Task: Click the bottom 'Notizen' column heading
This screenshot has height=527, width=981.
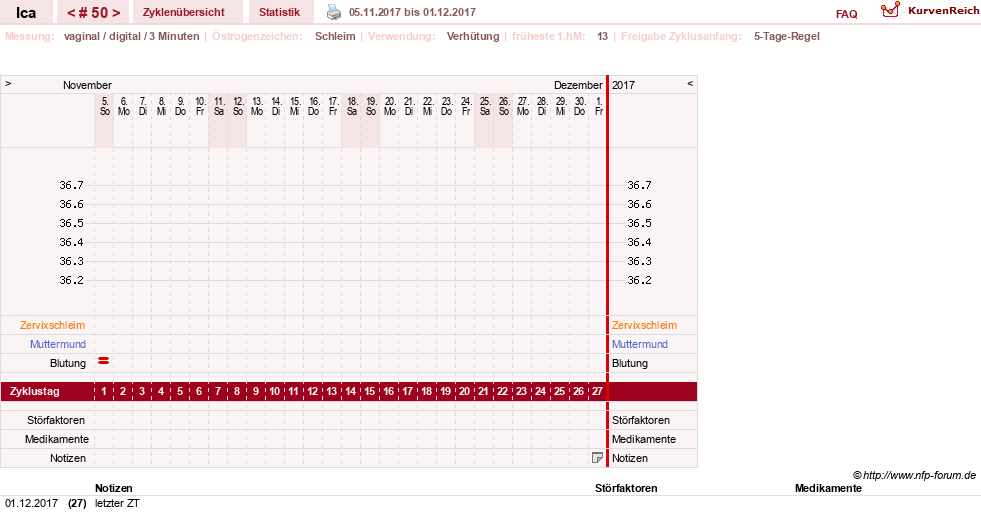Action: click(x=114, y=488)
